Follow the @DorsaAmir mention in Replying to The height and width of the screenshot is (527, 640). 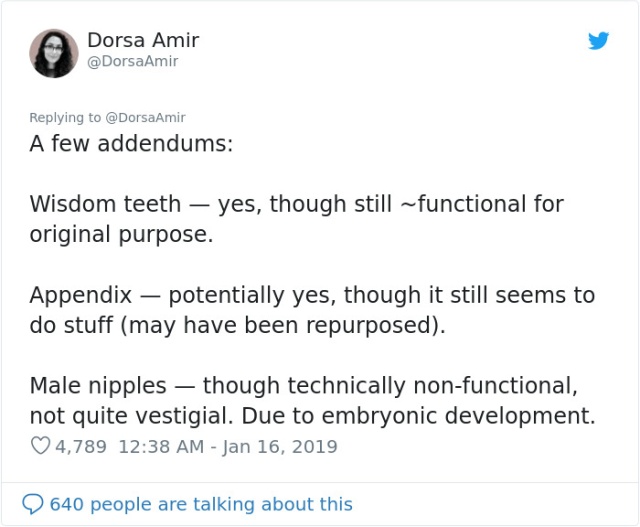coord(145,118)
